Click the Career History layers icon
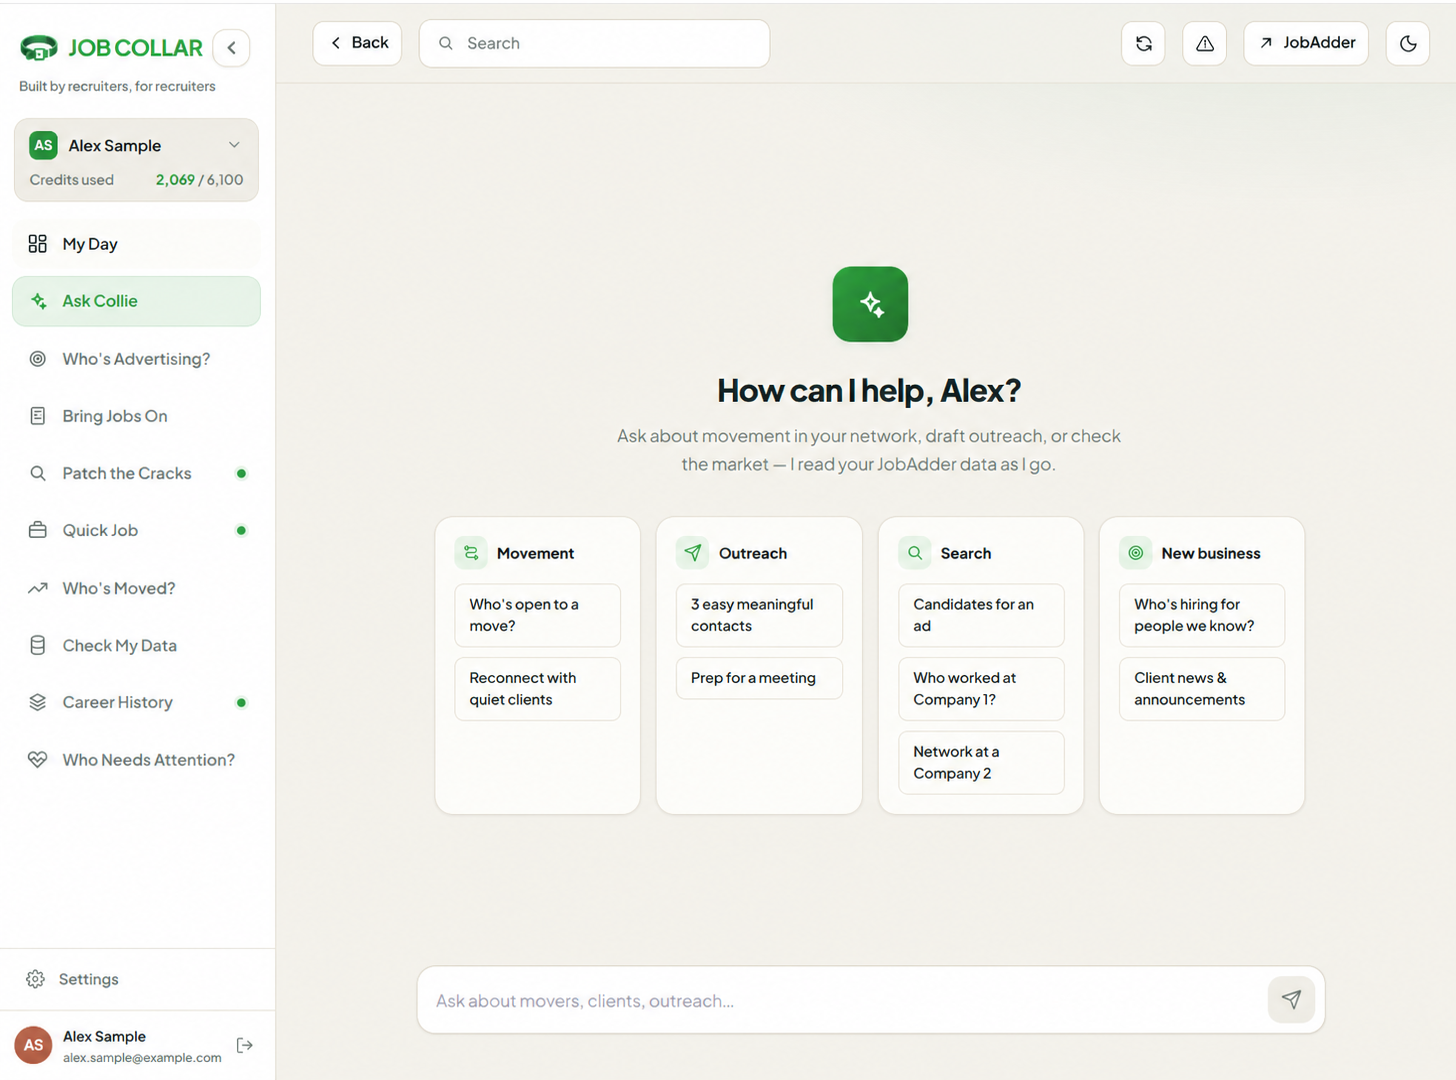This screenshot has height=1080, width=1456. 38,702
